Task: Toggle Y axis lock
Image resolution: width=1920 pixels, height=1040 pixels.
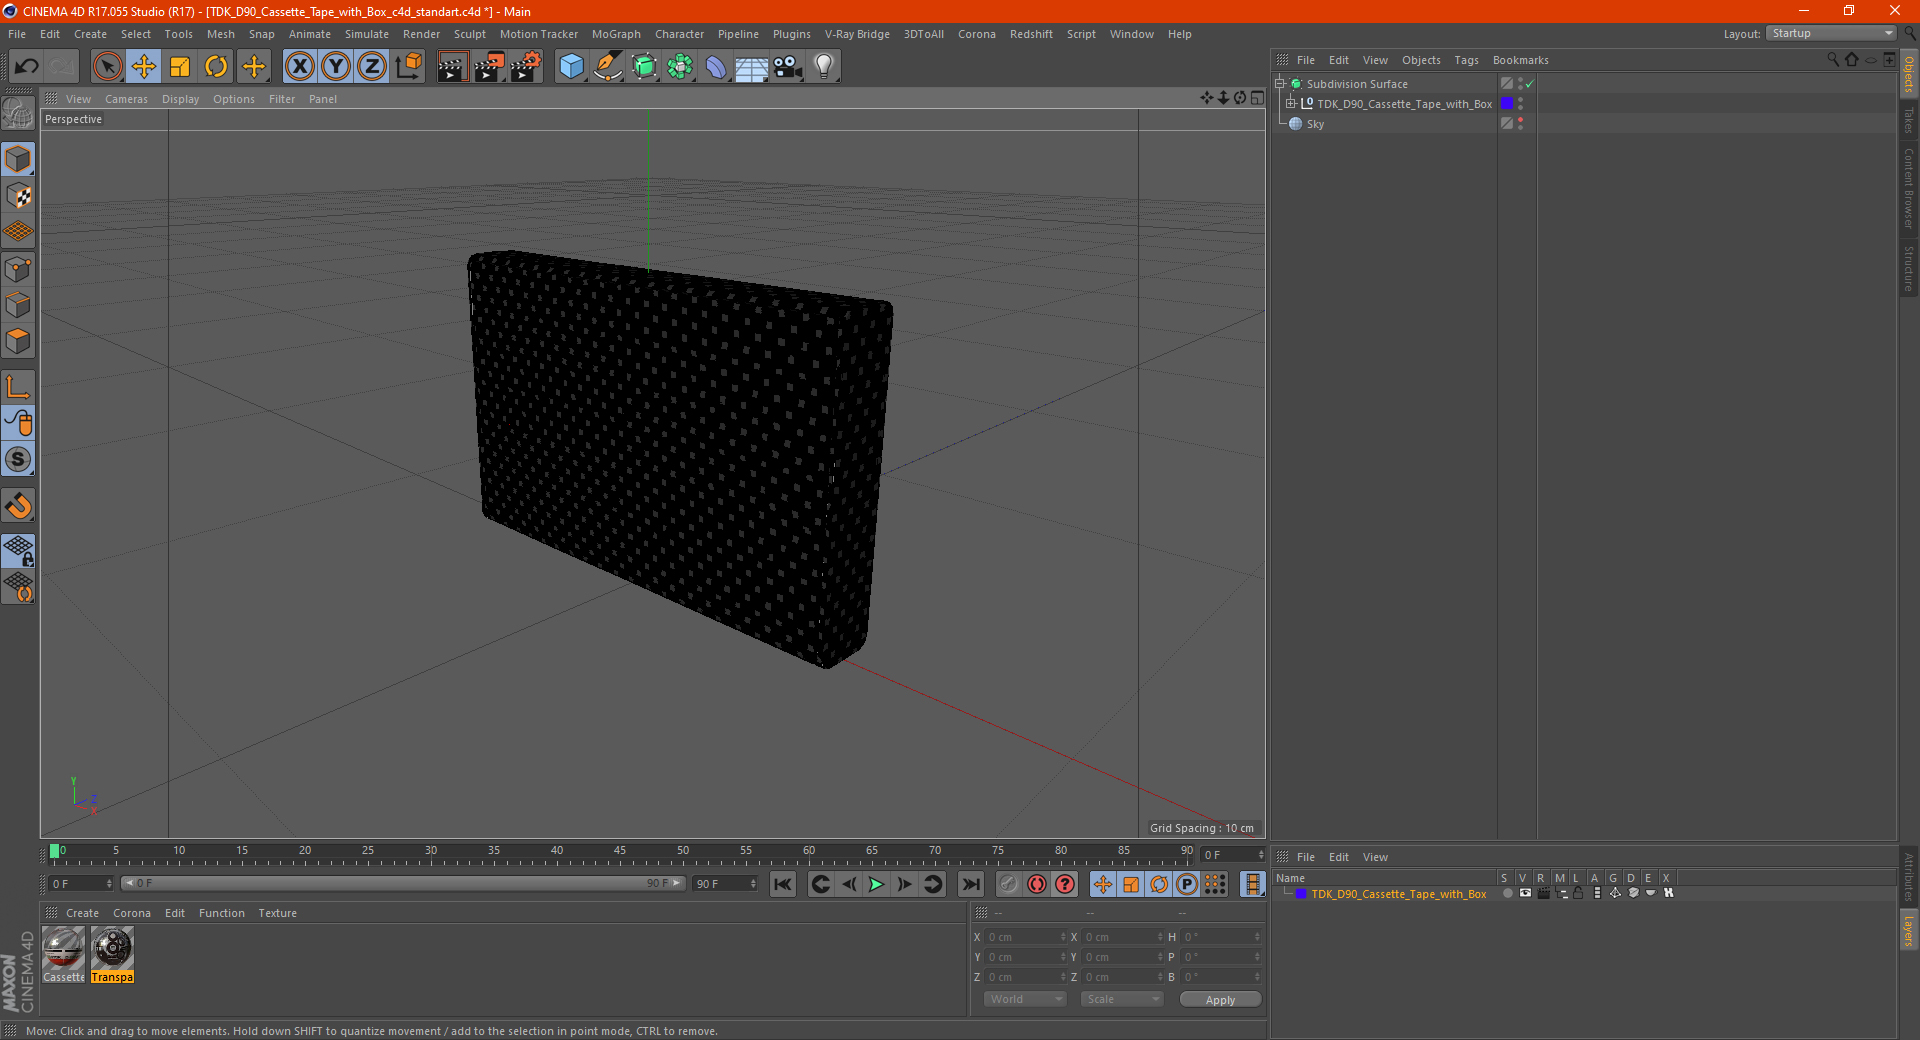Action: click(336, 67)
